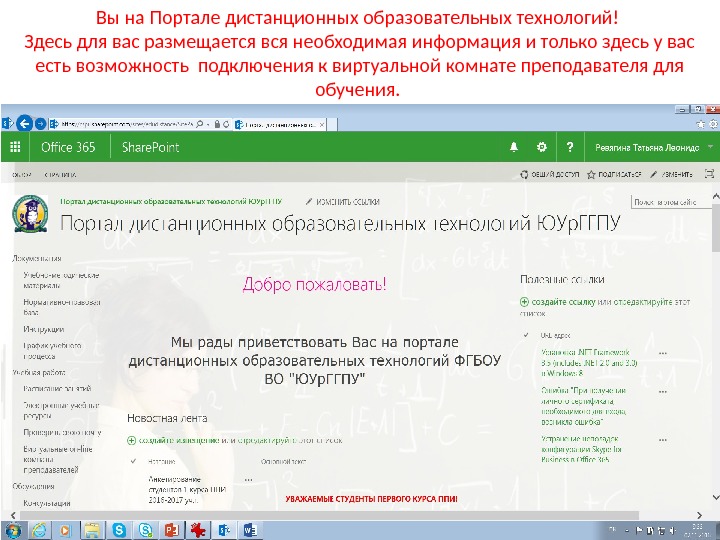Open the Skype icon with green status badge
The image size is (720, 540).
pos(146,531)
